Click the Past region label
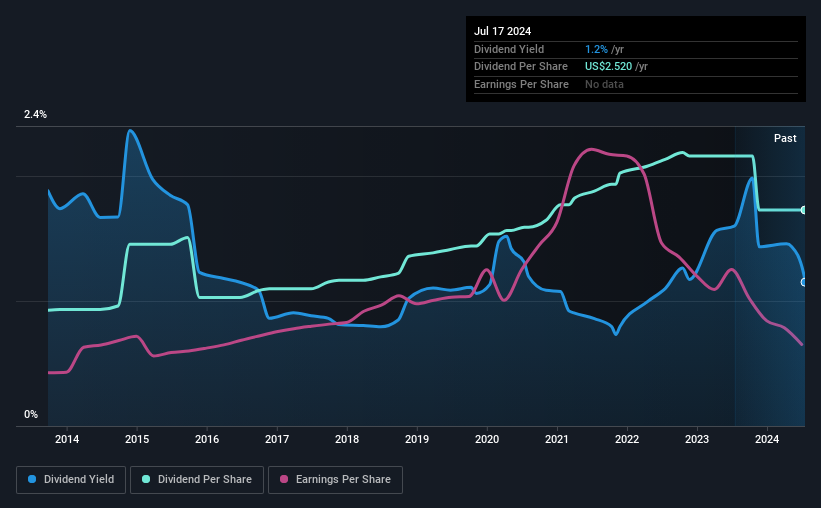821x508 pixels. point(785,138)
